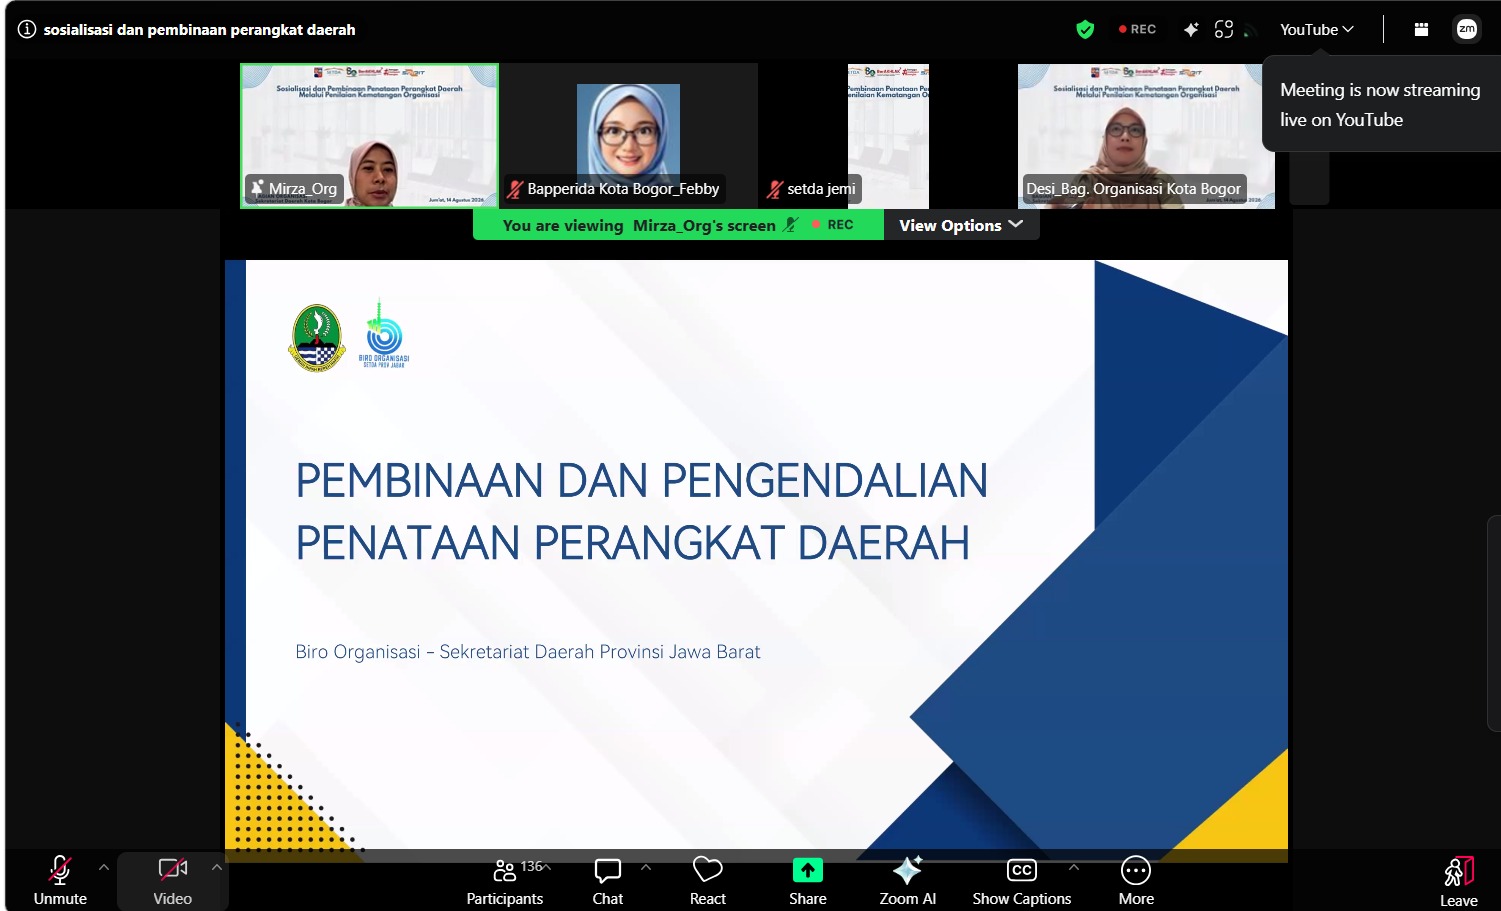Click the meeting title 'sosialisasi dan pembinaan perangkat daerah'

(199, 30)
